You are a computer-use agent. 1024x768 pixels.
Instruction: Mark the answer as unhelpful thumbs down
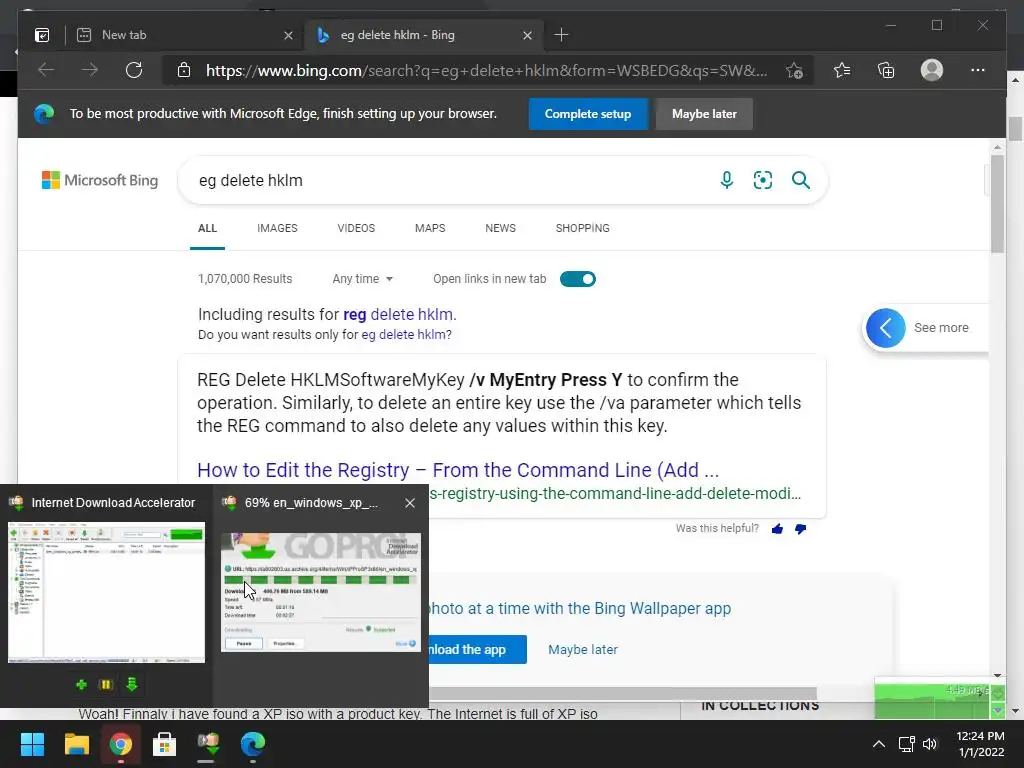tap(801, 529)
